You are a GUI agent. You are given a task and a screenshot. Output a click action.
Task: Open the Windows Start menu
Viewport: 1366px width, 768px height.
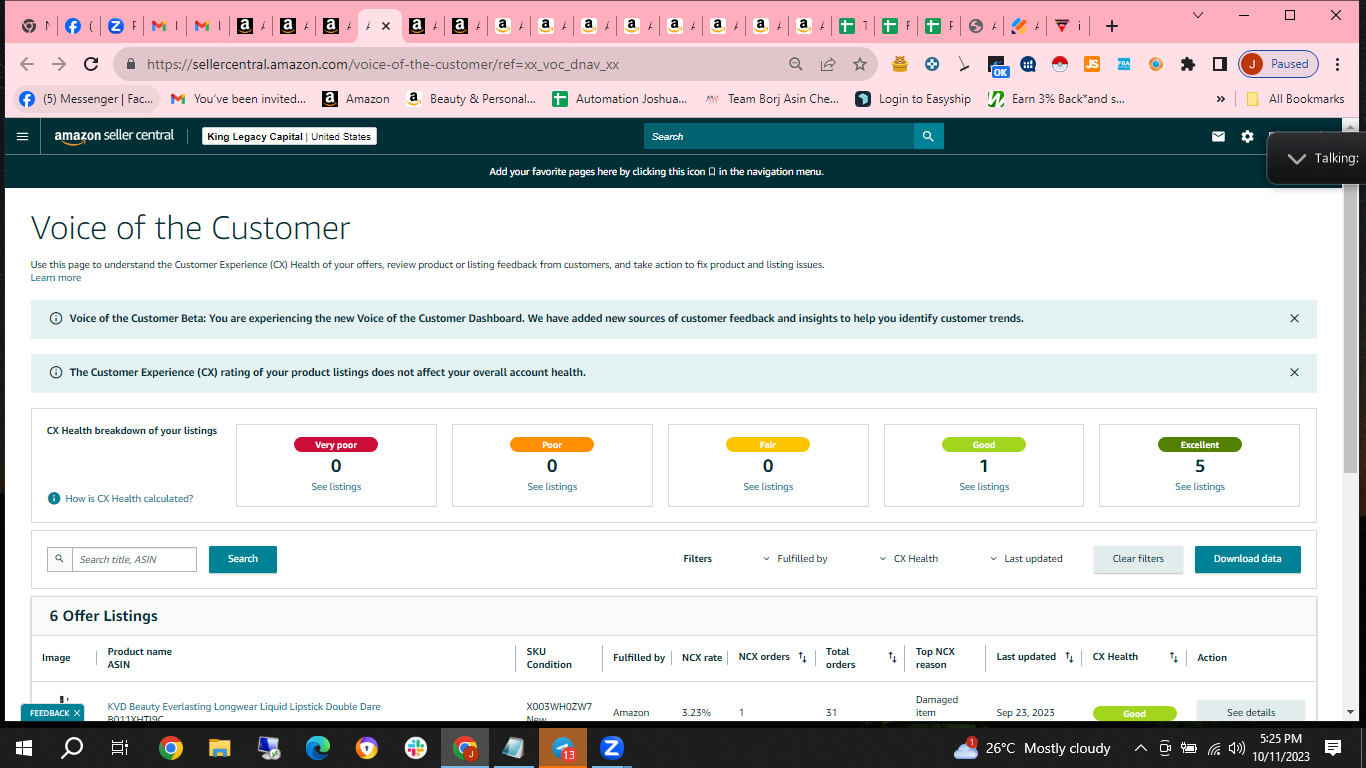click(x=24, y=748)
